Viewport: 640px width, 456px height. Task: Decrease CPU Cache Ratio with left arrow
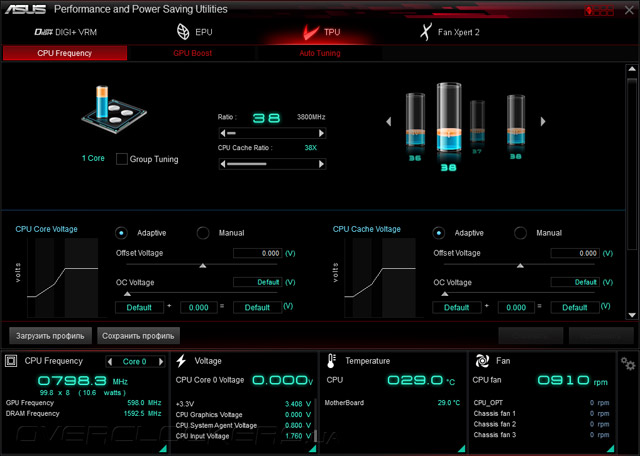click(223, 164)
